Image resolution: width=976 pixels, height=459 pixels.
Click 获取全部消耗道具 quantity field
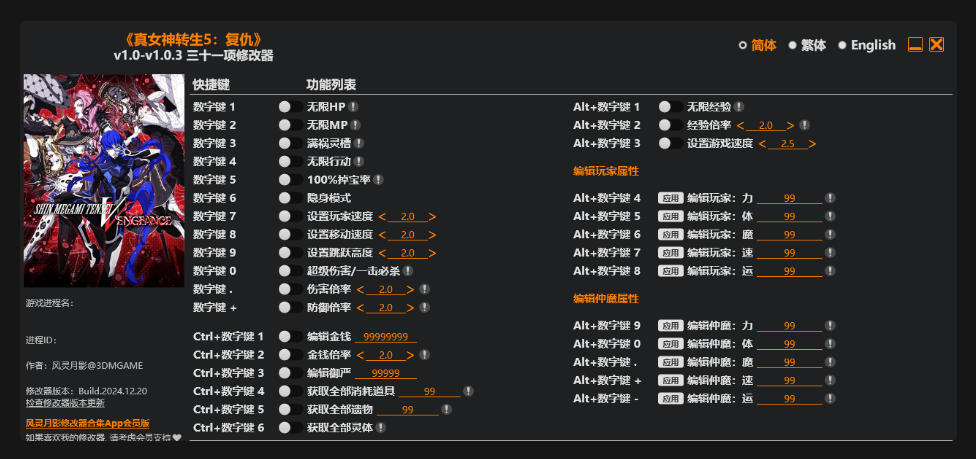tap(429, 392)
